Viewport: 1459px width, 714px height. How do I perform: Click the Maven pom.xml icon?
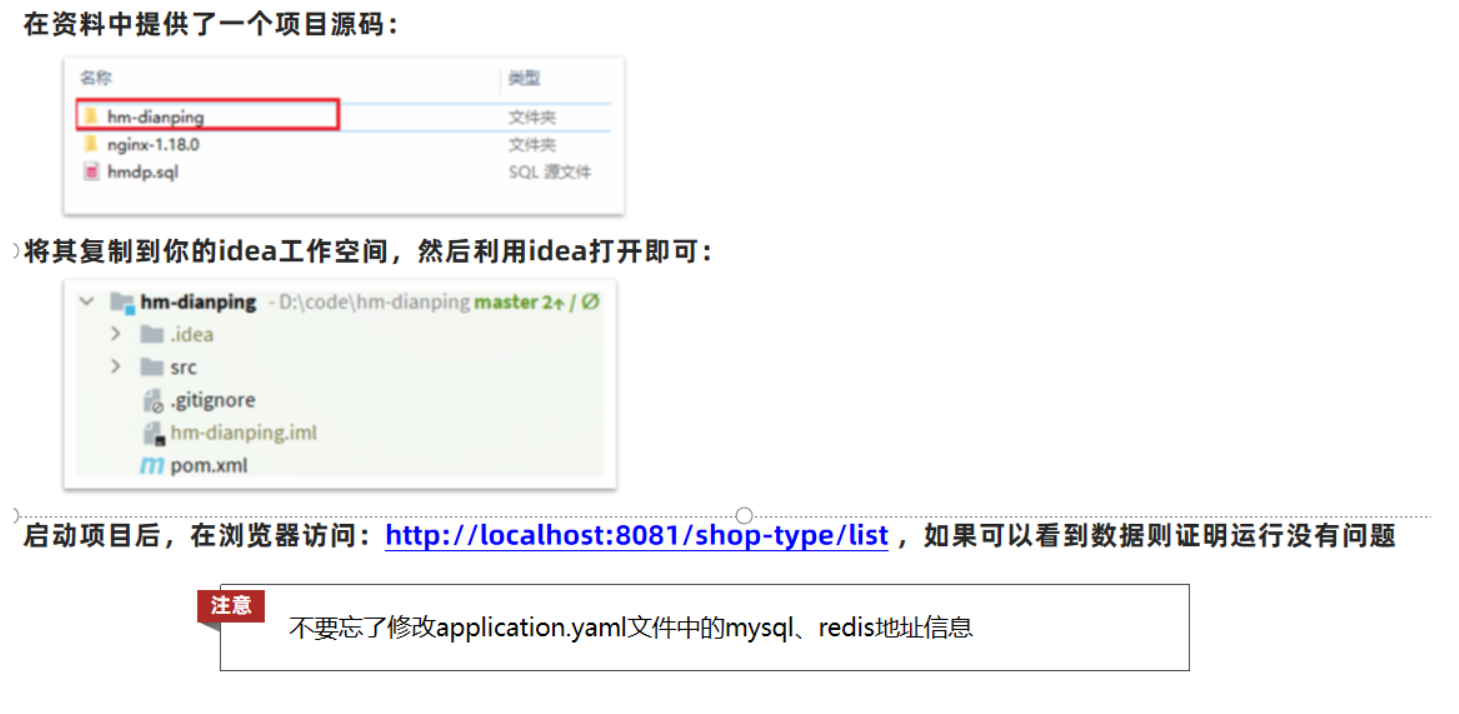point(152,466)
